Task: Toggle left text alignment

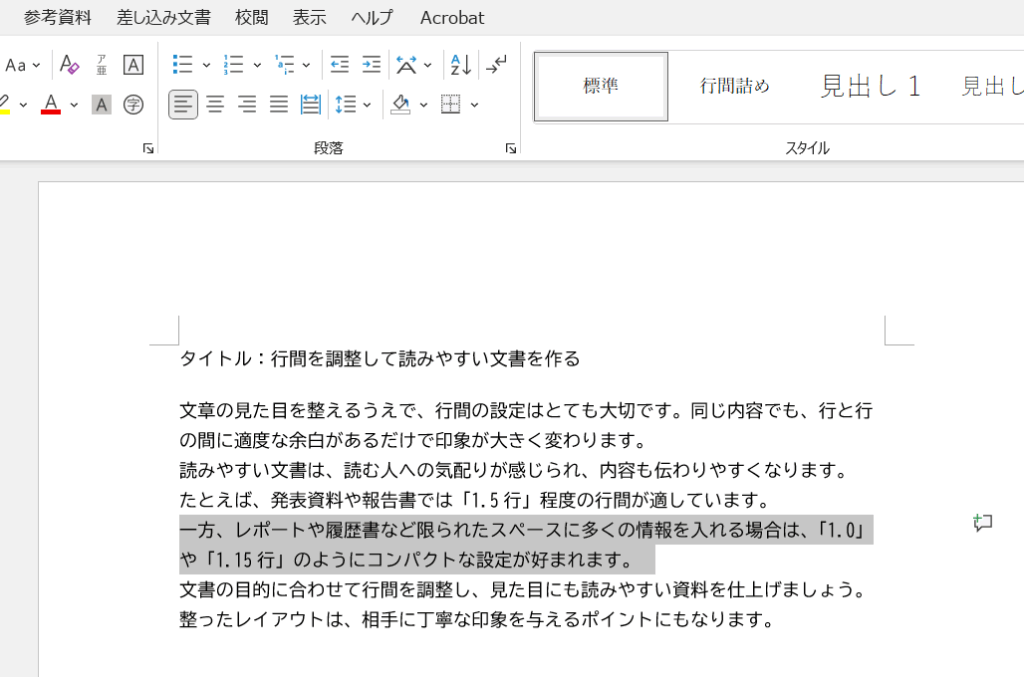Action: [x=183, y=104]
